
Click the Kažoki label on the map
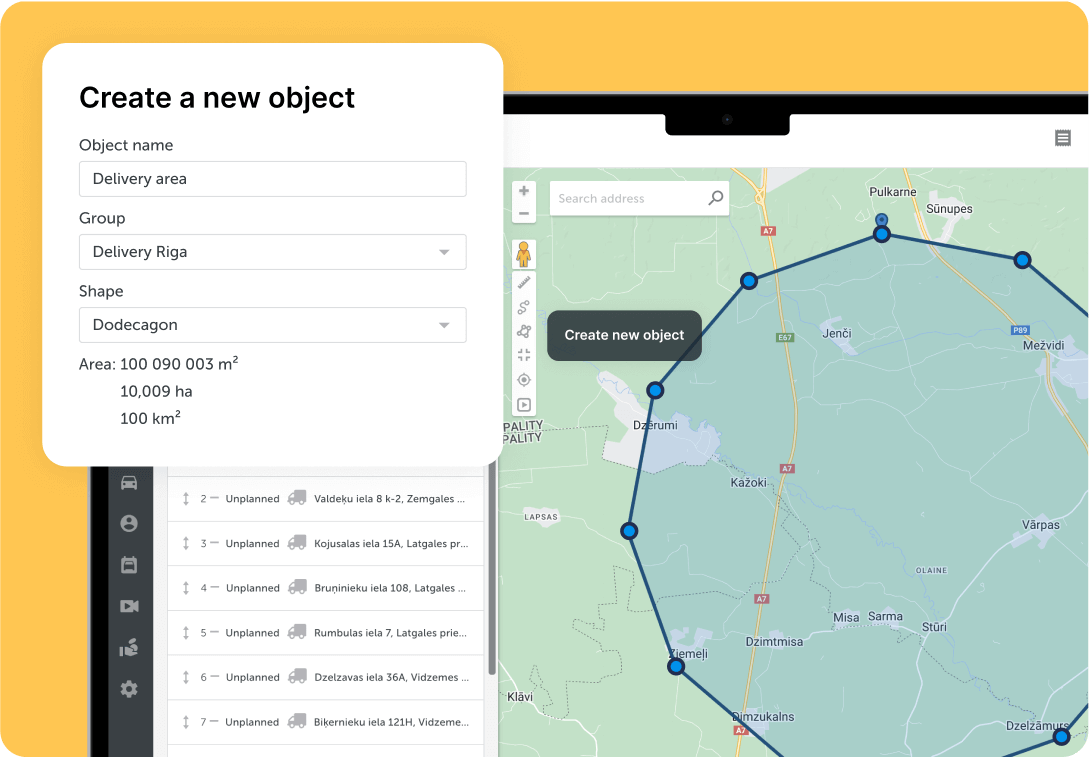pyautogui.click(x=749, y=482)
